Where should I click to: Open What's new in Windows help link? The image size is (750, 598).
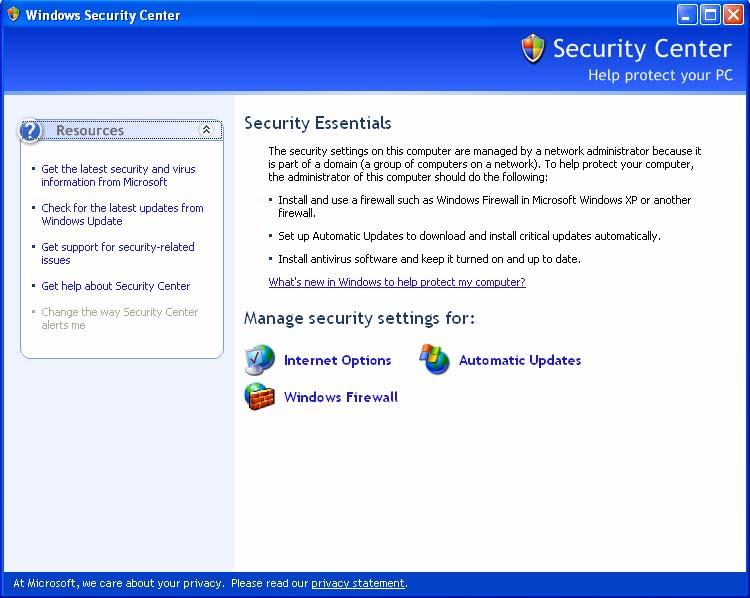tap(397, 282)
